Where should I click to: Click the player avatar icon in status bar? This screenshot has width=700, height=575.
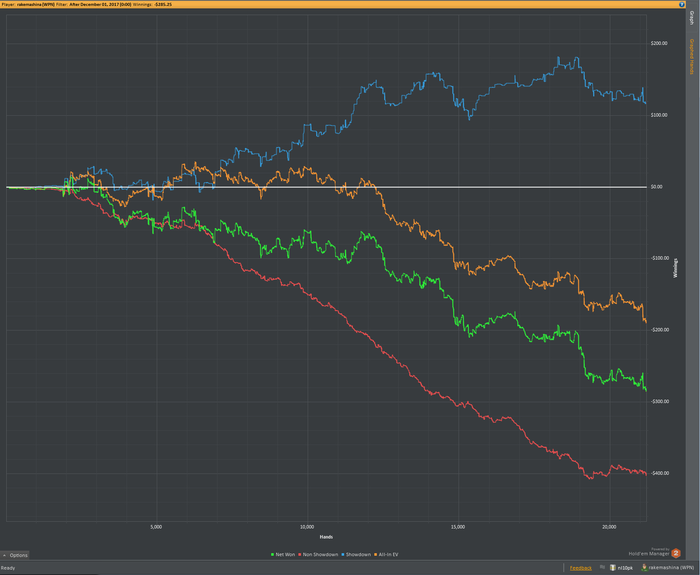644,567
